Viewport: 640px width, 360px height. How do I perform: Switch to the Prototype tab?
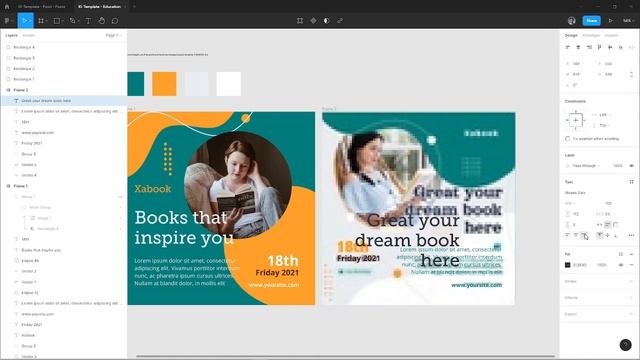point(591,36)
